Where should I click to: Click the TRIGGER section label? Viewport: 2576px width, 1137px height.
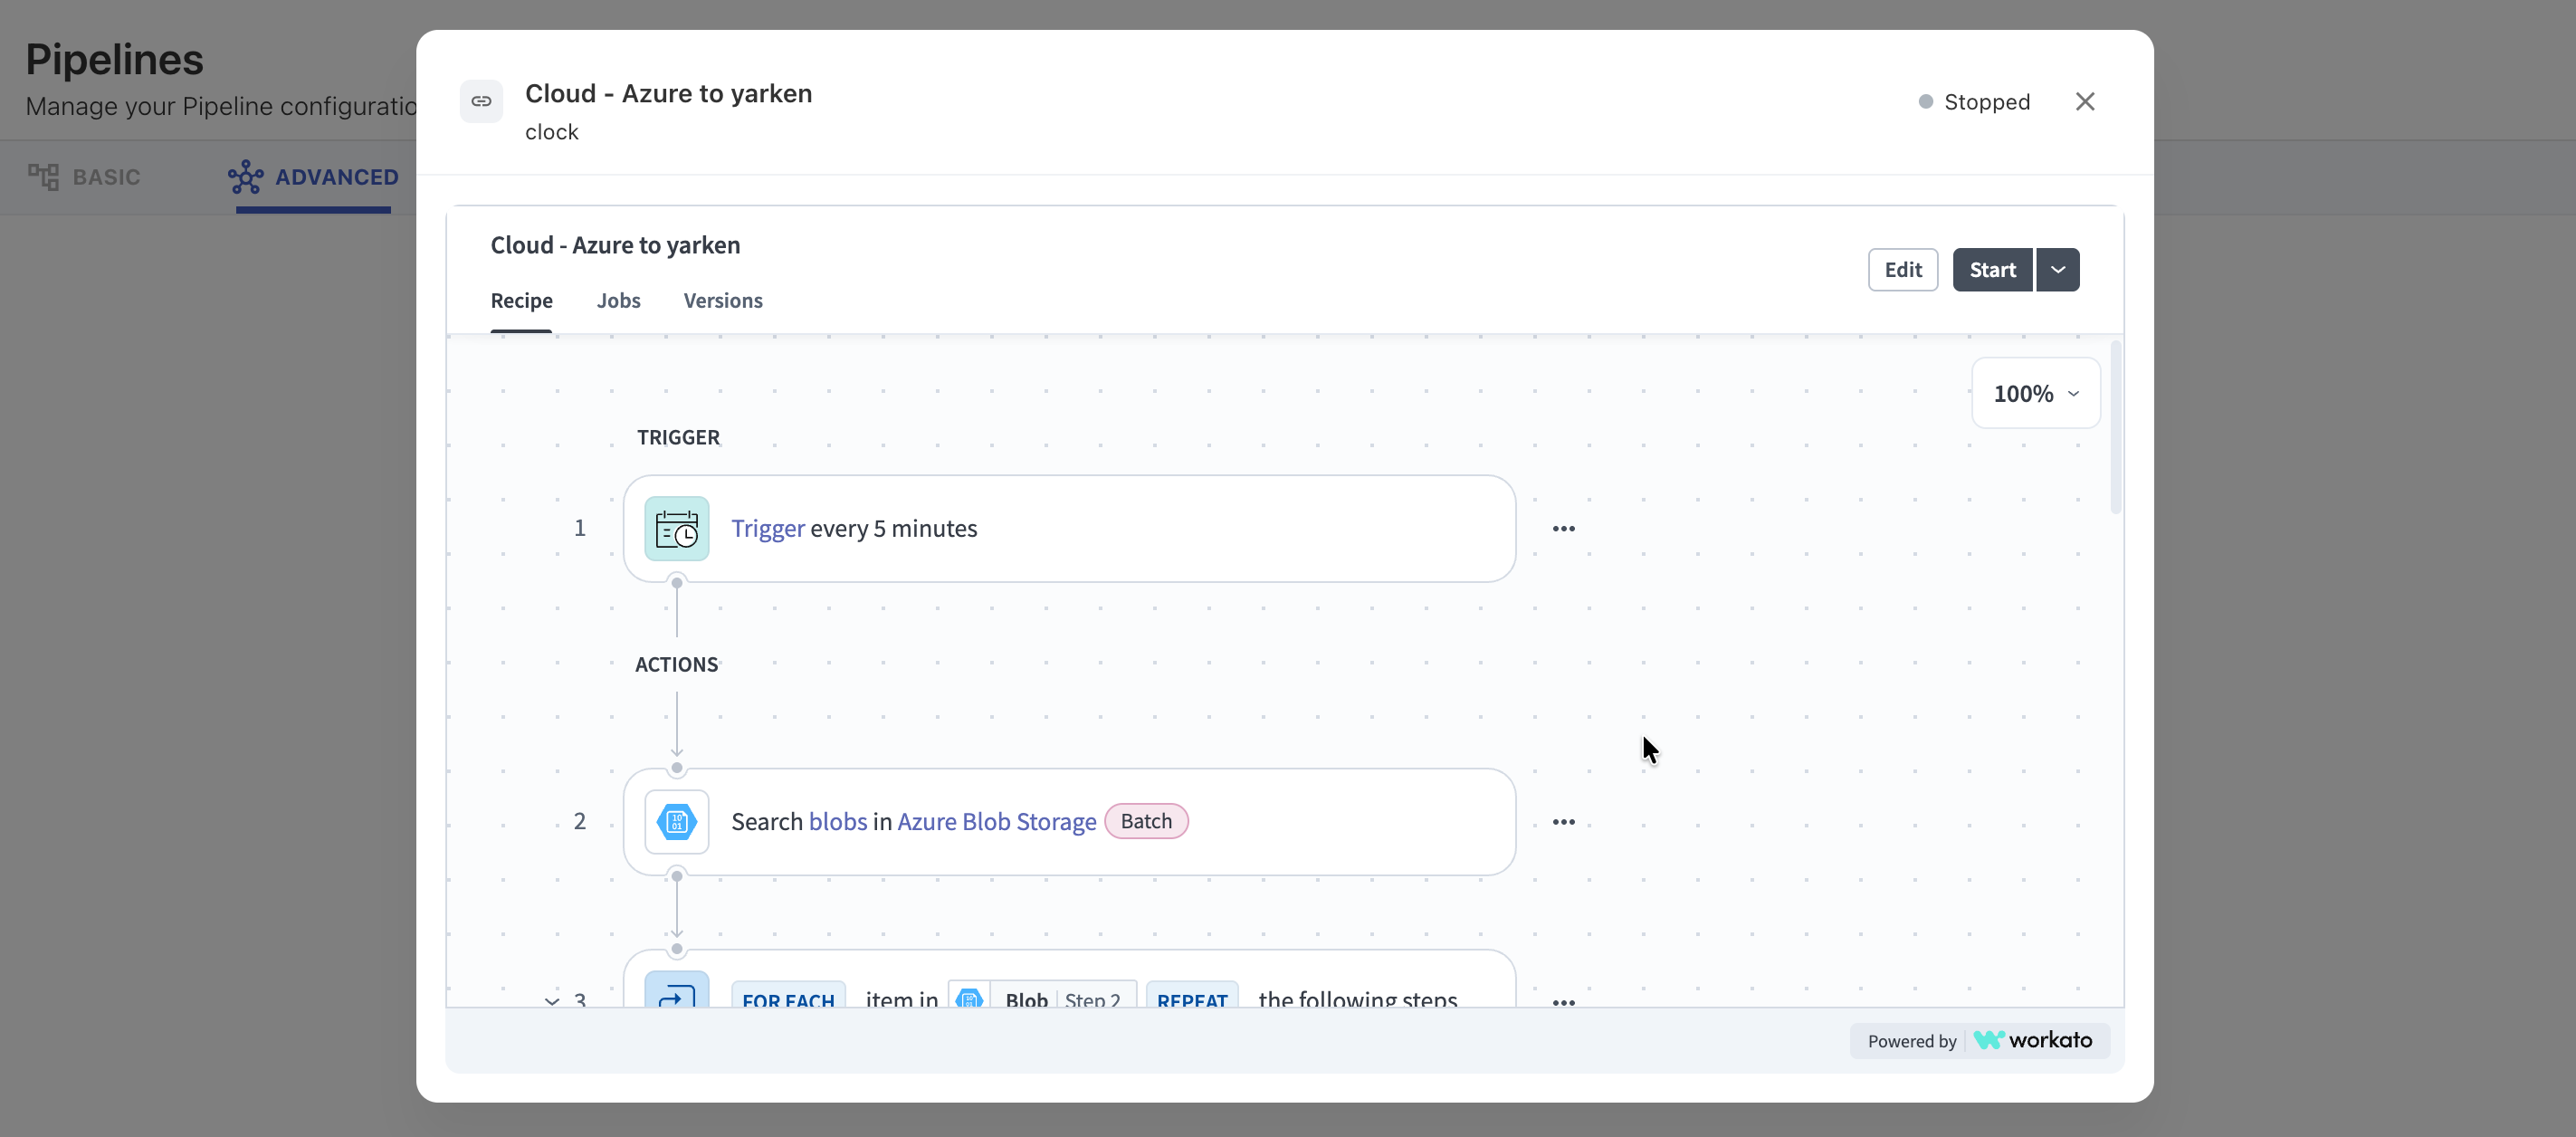[x=678, y=437]
